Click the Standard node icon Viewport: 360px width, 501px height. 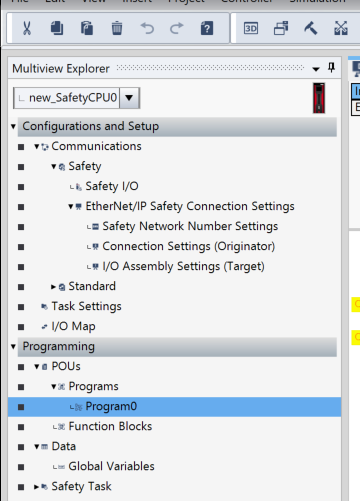[x=62, y=287]
